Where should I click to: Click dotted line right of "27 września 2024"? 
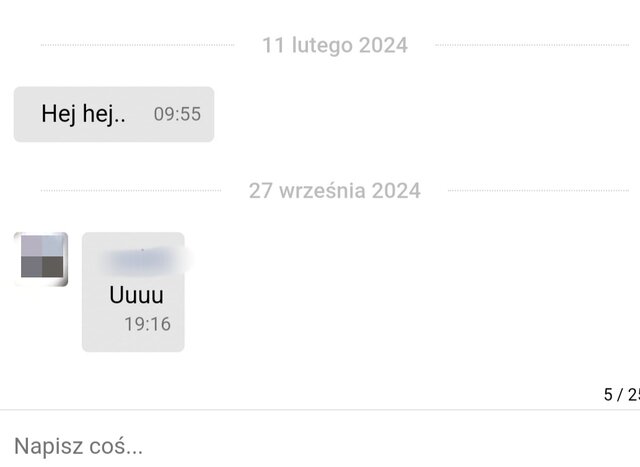pos(538,190)
